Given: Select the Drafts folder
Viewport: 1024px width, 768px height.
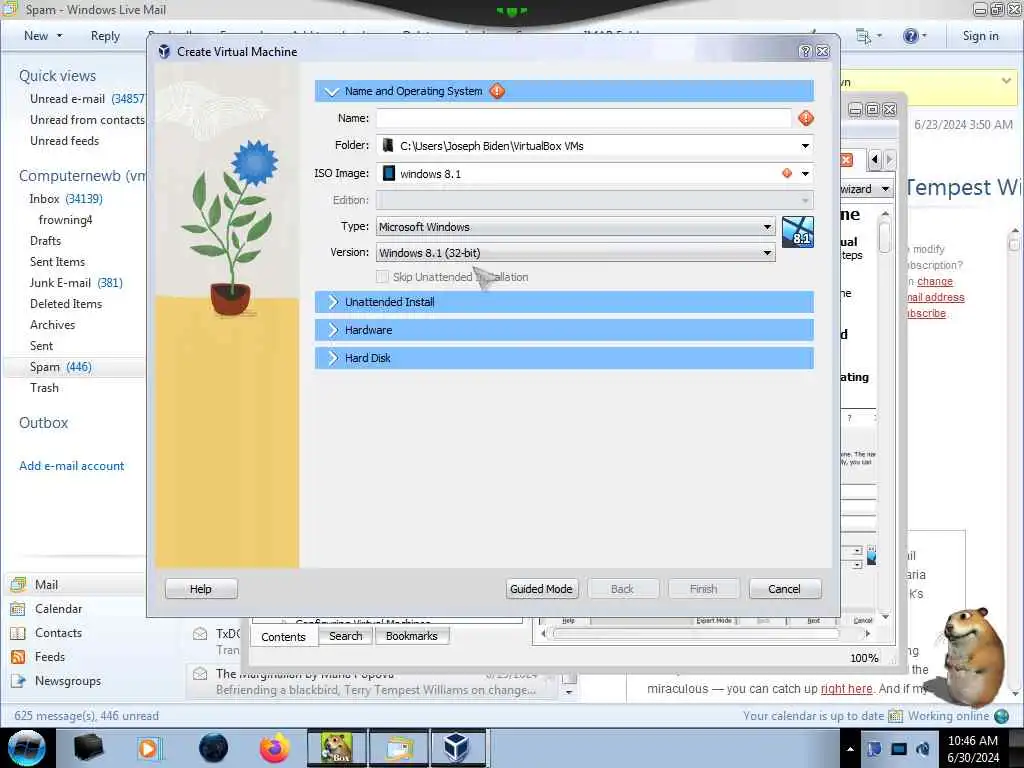Looking at the screenshot, I should point(45,241).
